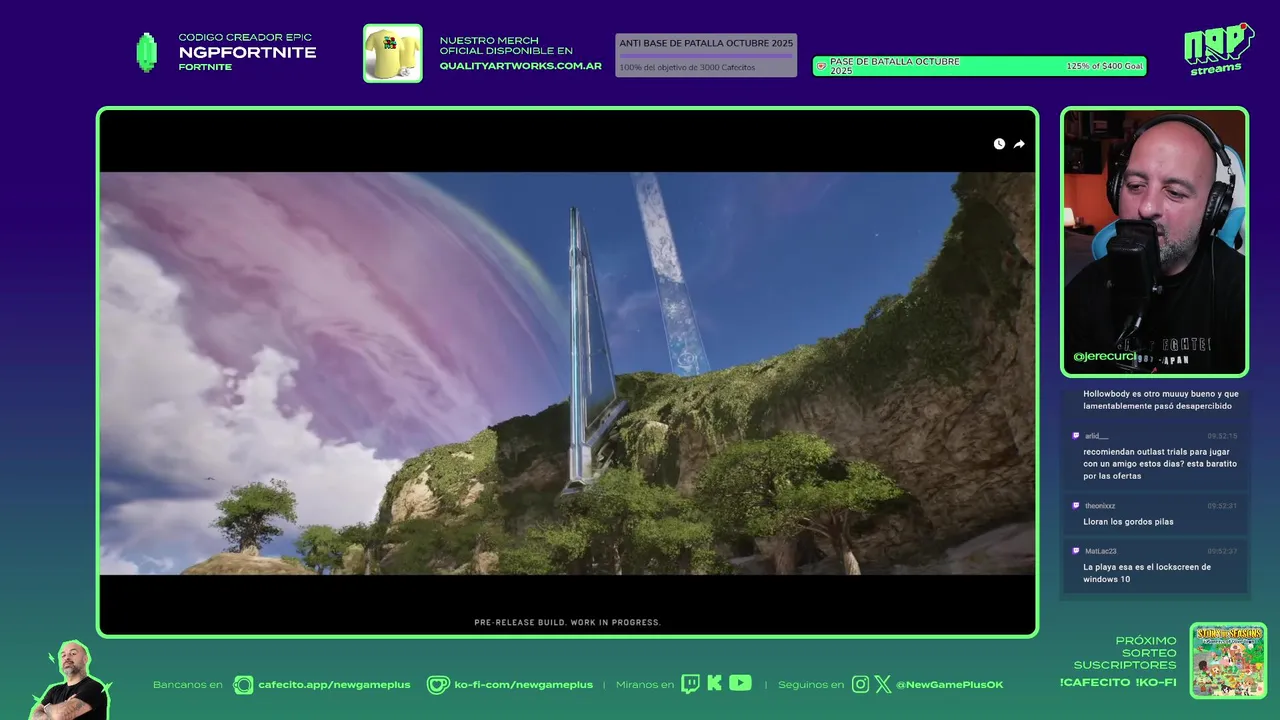The width and height of the screenshot is (1280, 720).
Task: Click the '100% del objetivo de 3000 Cafecitos' text
Action: click(x=687, y=68)
